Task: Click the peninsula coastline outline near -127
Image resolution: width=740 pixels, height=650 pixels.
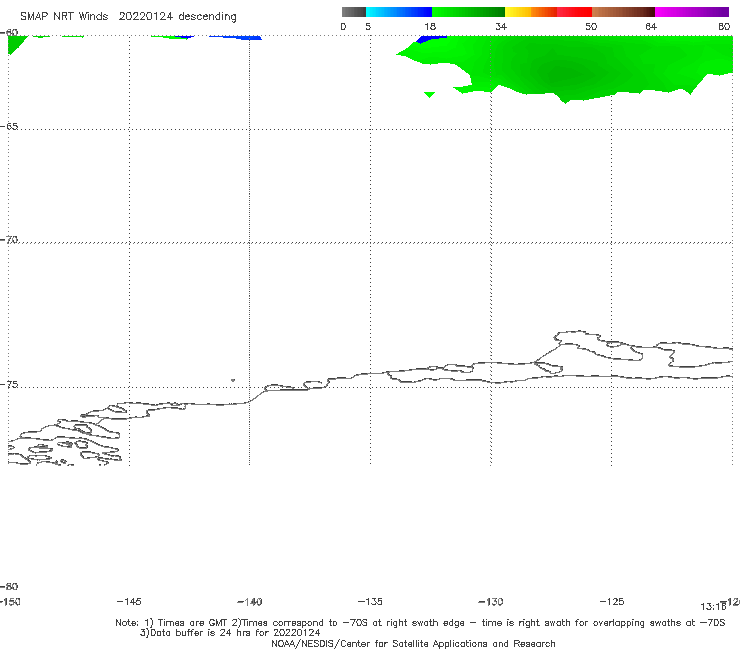Action: pyautogui.click(x=599, y=346)
